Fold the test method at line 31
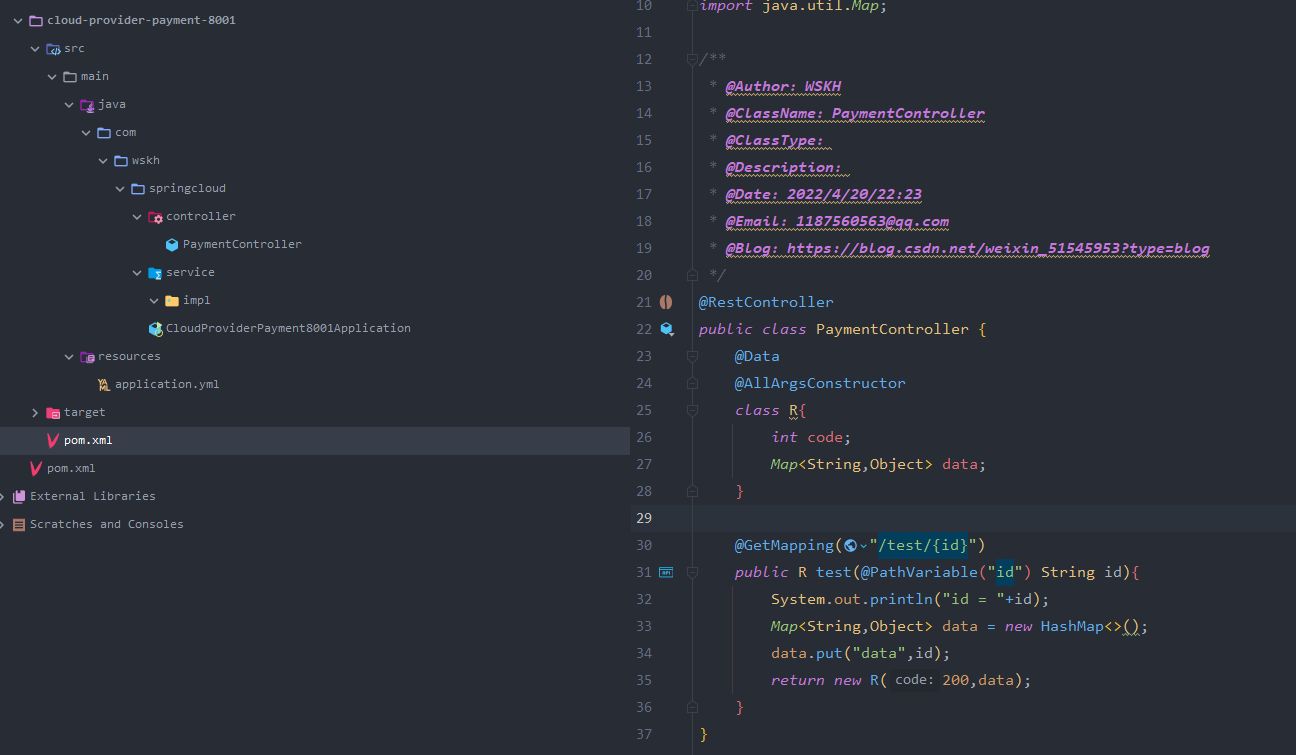Image resolution: width=1296 pixels, height=755 pixels. tap(692, 572)
